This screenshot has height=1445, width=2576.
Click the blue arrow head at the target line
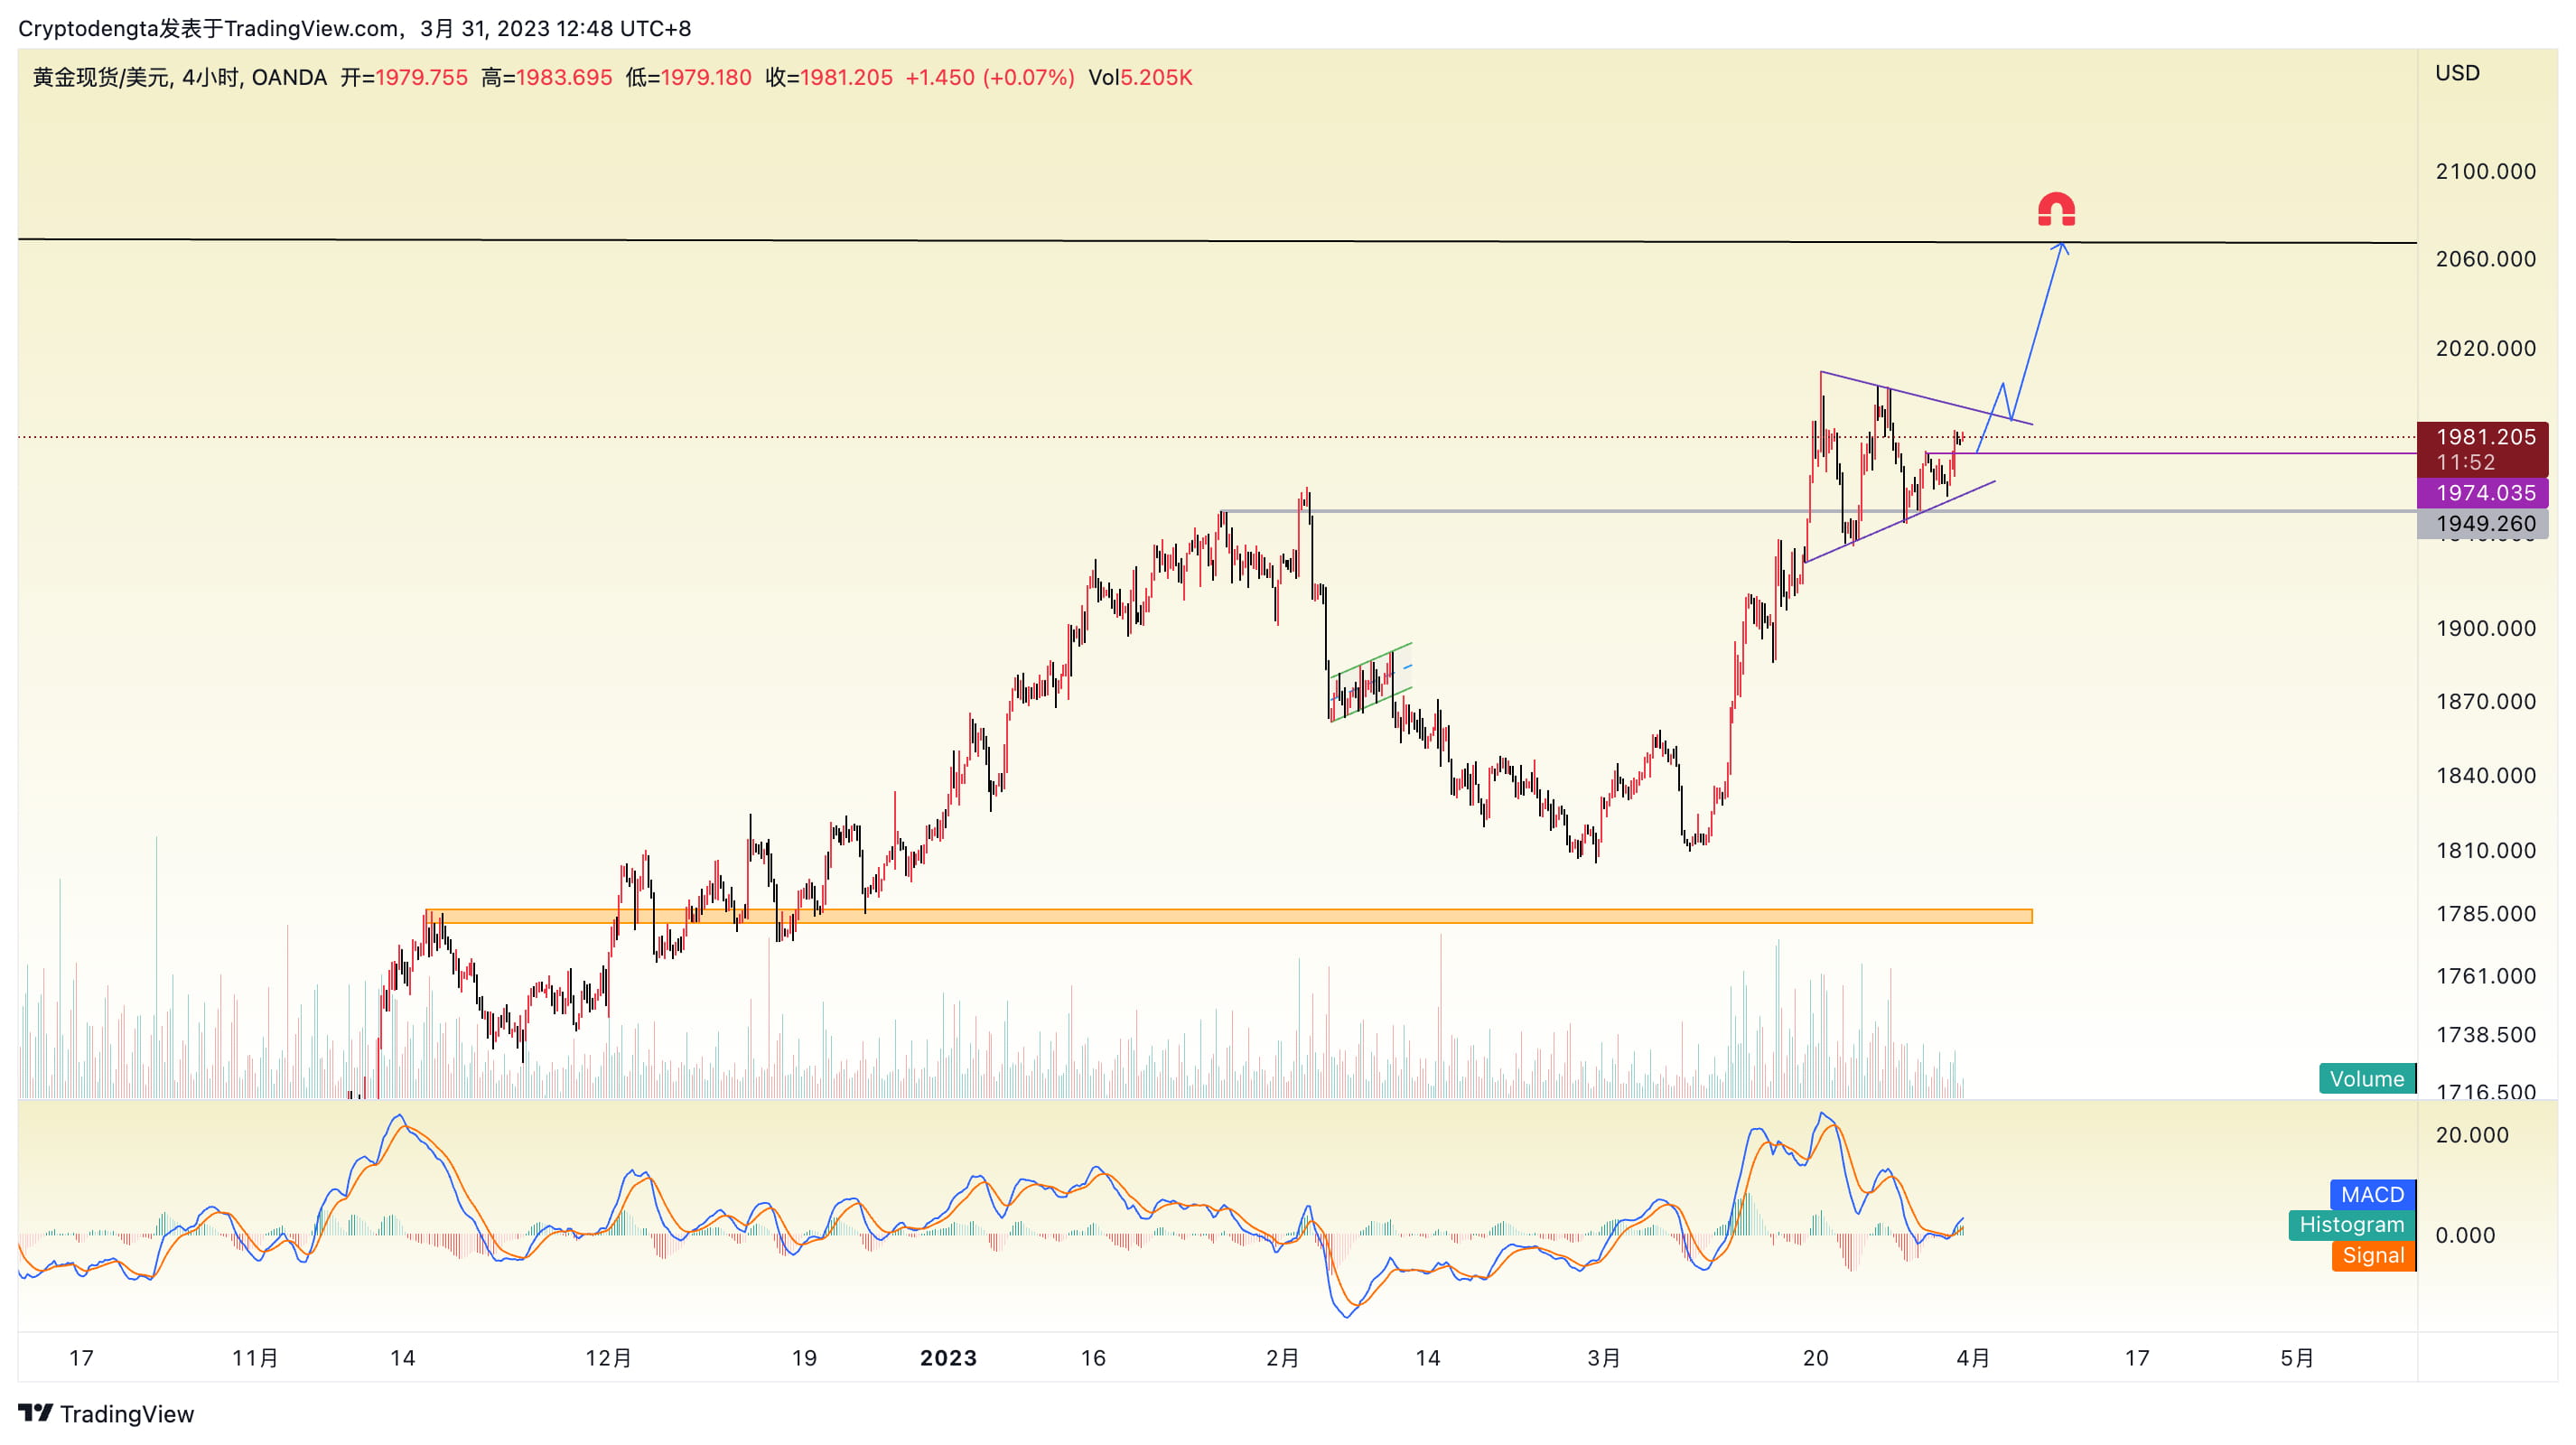coord(2061,247)
